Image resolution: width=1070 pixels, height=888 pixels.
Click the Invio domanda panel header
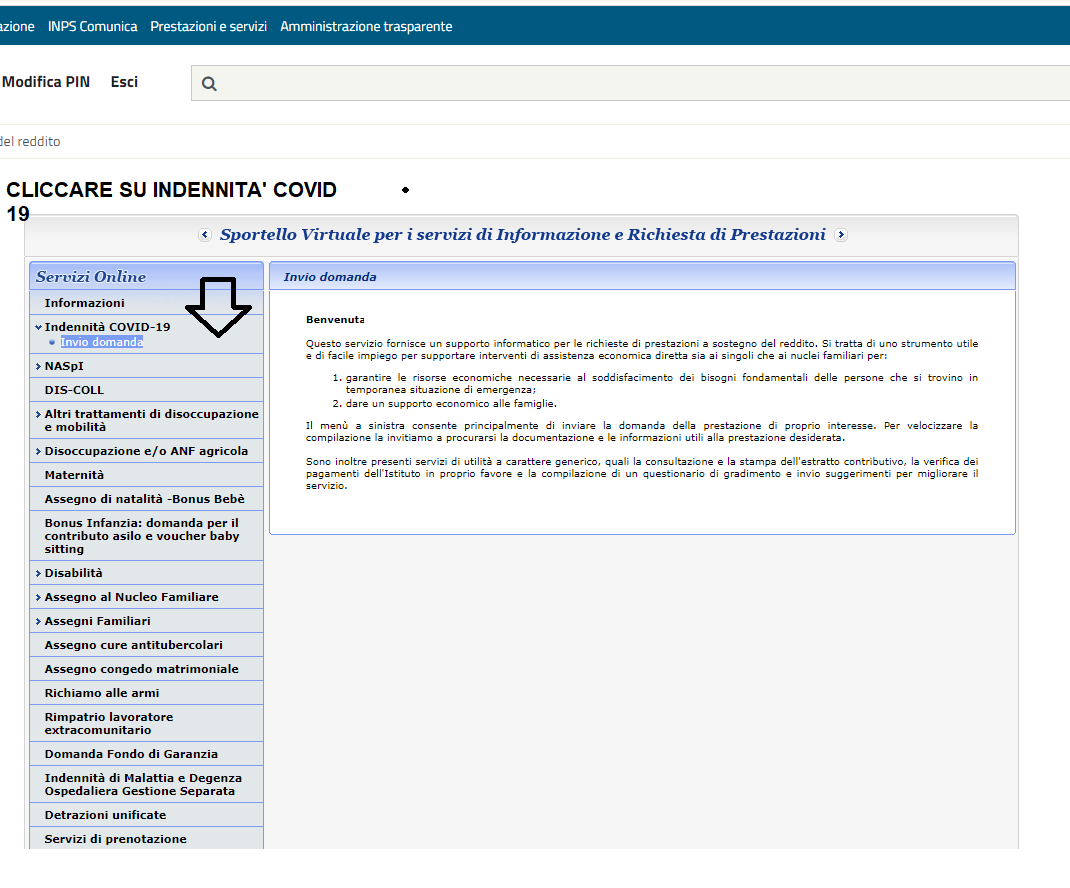[x=330, y=277]
